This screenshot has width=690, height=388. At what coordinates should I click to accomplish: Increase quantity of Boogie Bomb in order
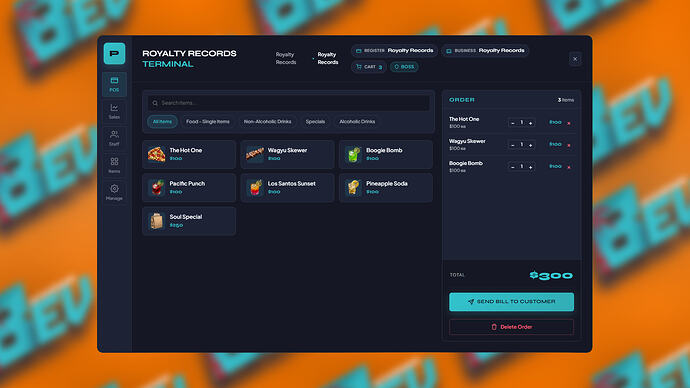(531, 167)
